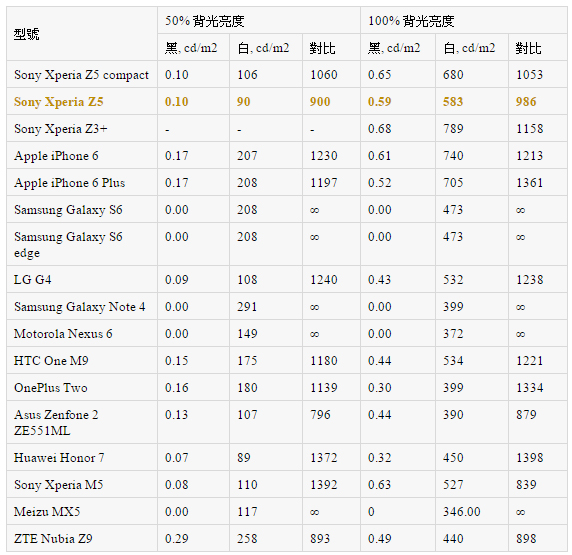Select the Samsung Galaxy S6 edge cell
This screenshot has height=555, width=572.
82,244
